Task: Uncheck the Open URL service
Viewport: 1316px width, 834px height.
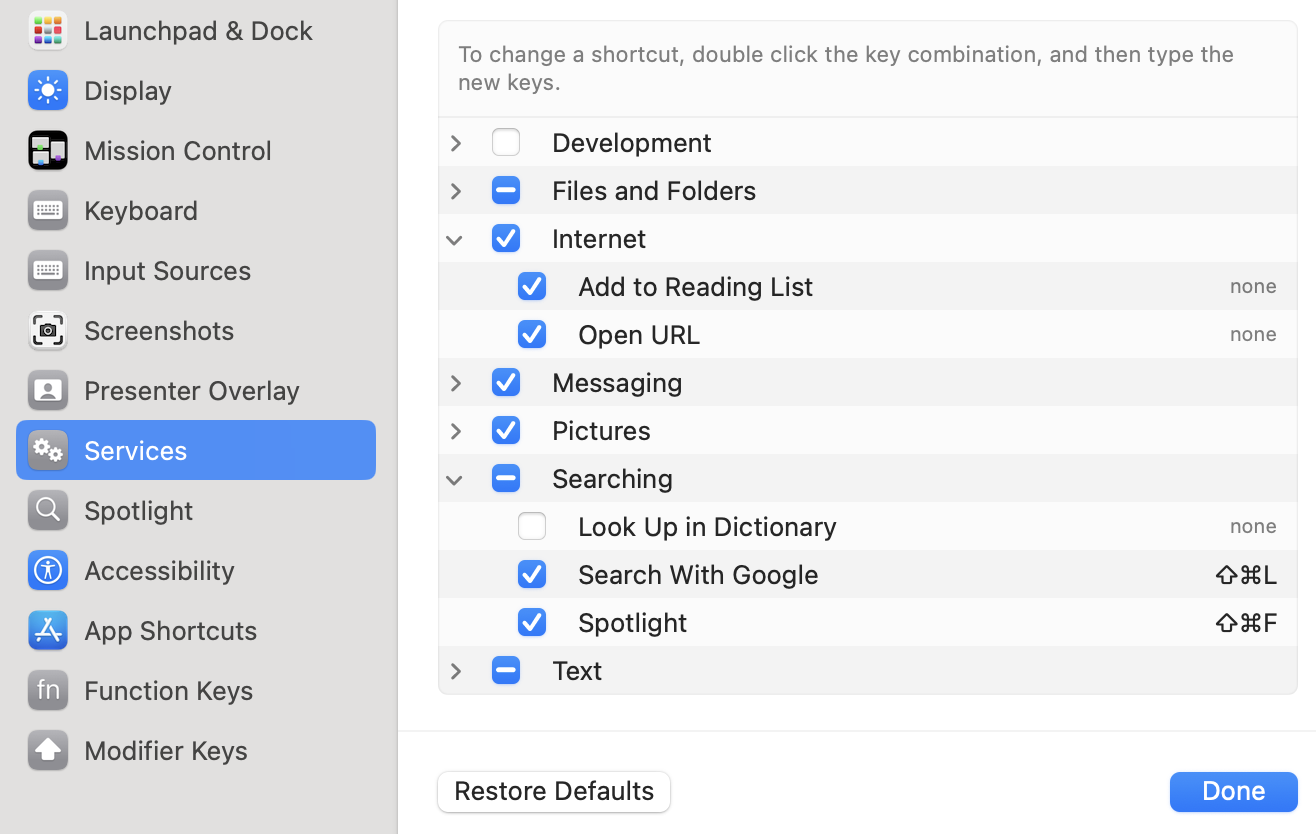Action: pyautogui.click(x=532, y=334)
